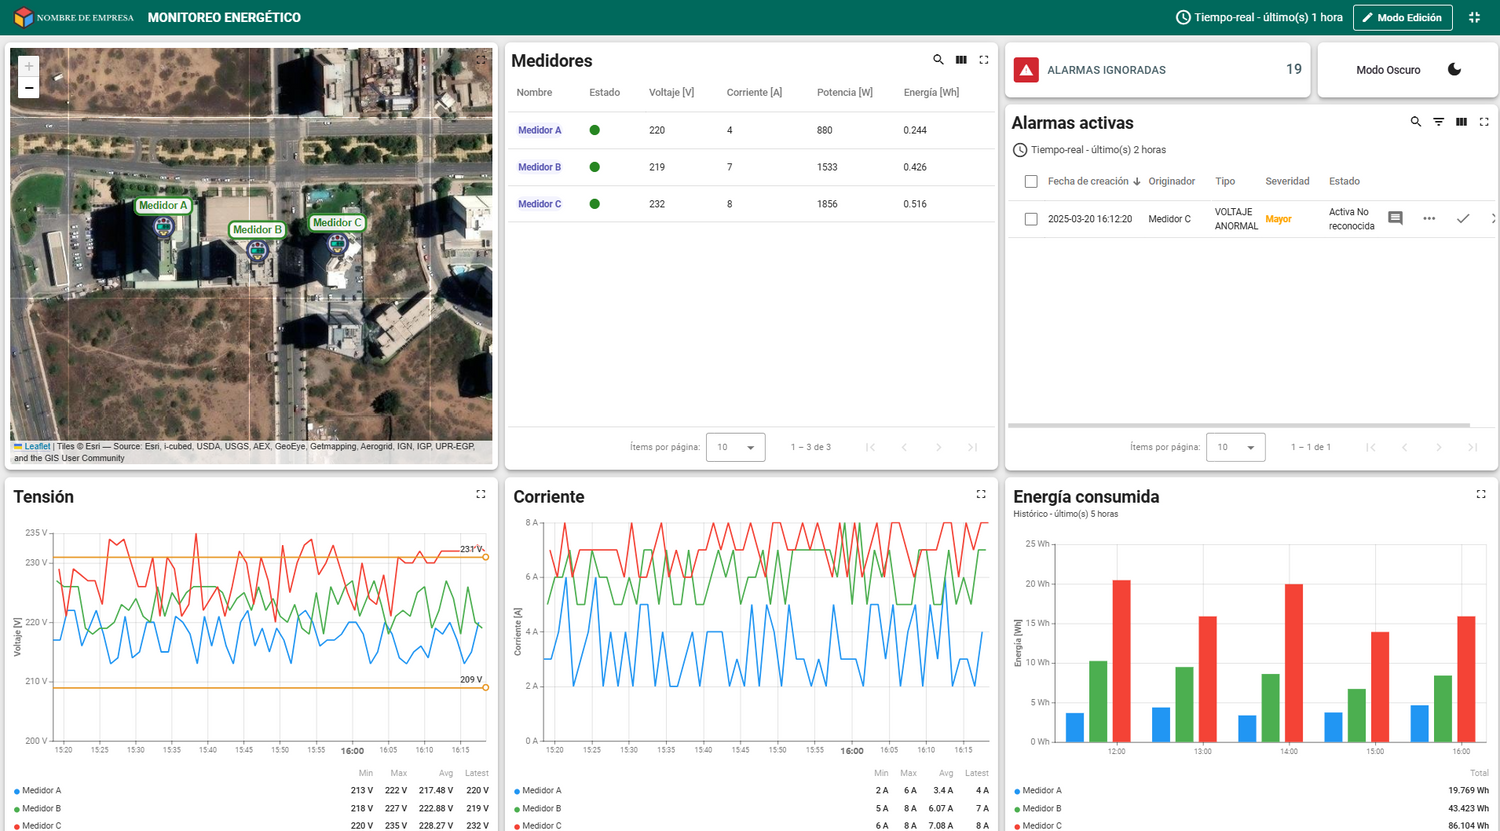Screen dimensions: 1500x831
Task: Click the comment icon on Medidor C alarm
Action: (1395, 218)
